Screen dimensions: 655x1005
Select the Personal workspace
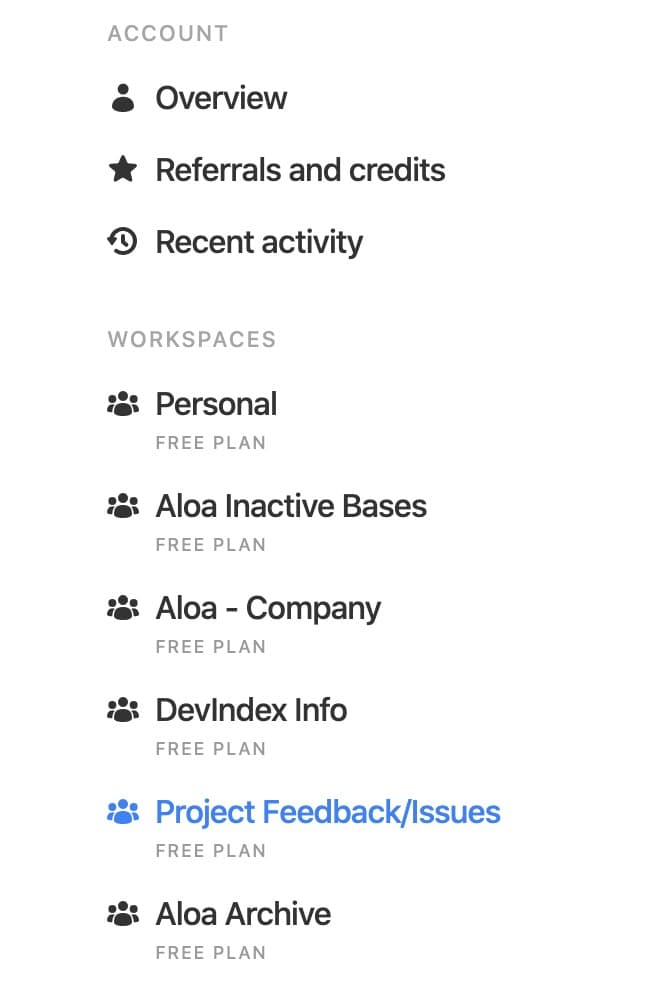click(216, 404)
